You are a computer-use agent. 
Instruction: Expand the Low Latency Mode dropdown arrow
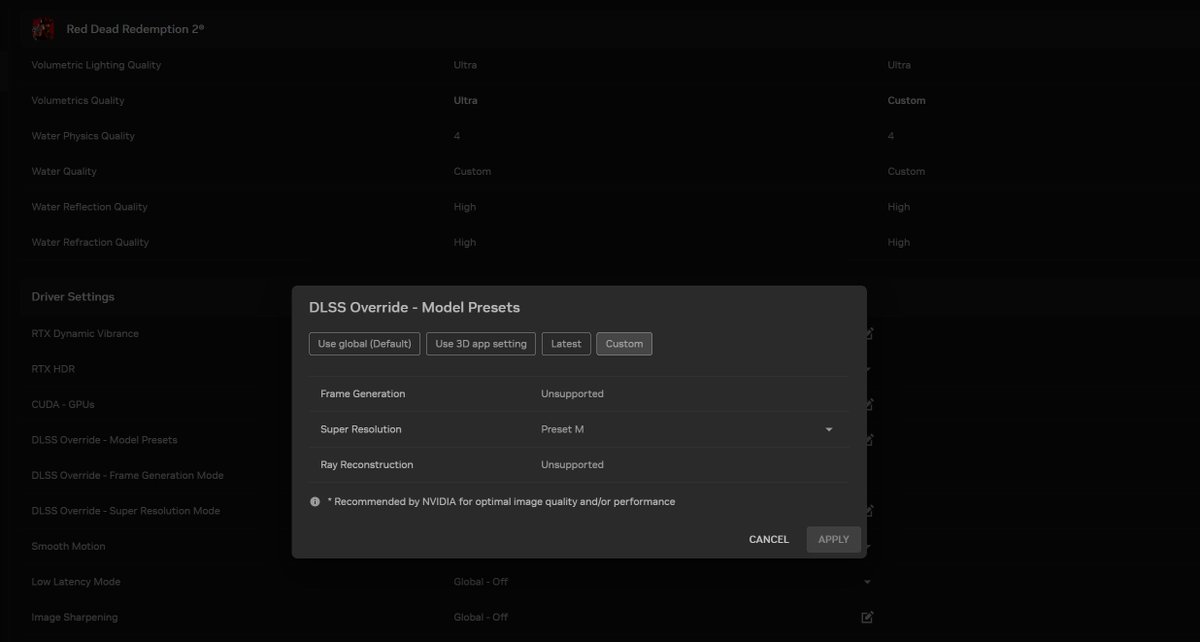coord(867,582)
